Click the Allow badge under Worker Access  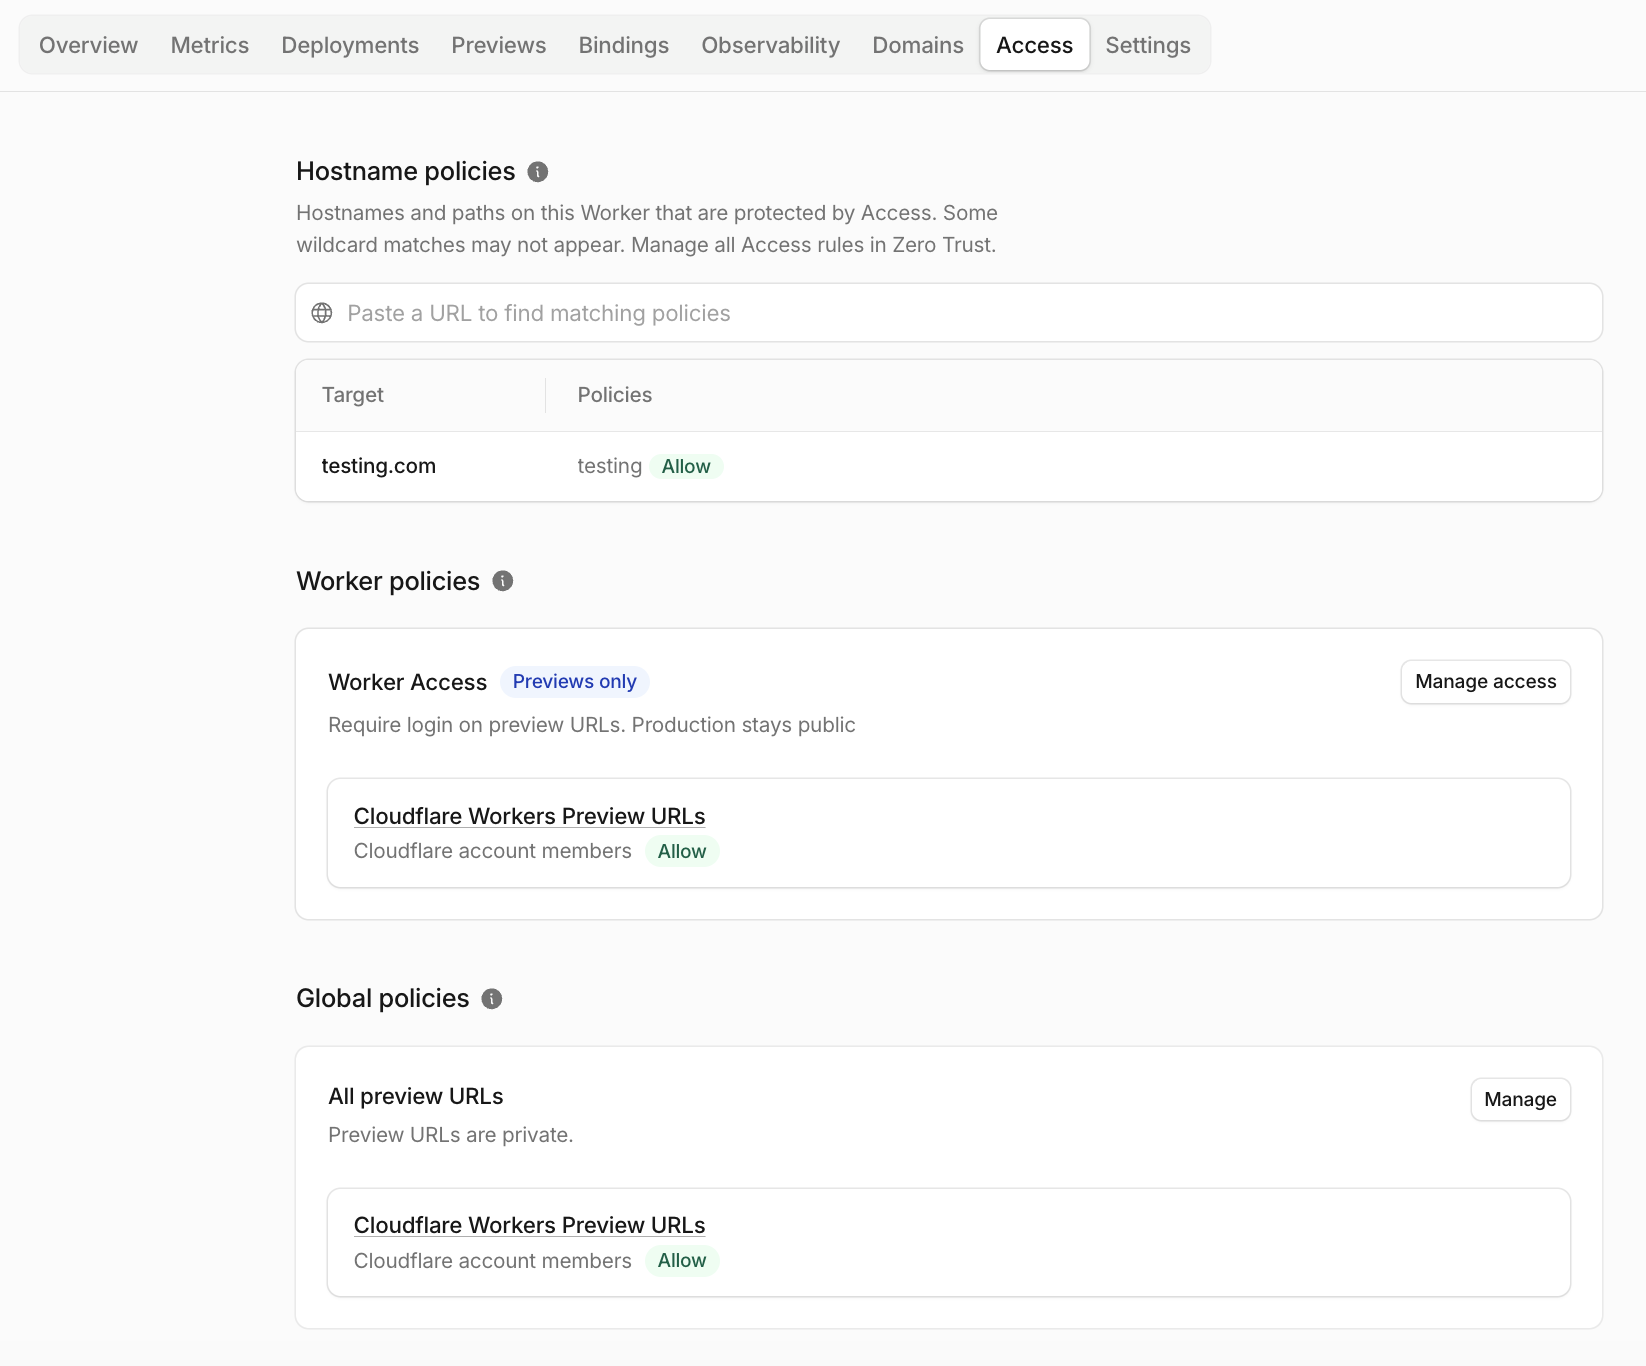coord(682,851)
